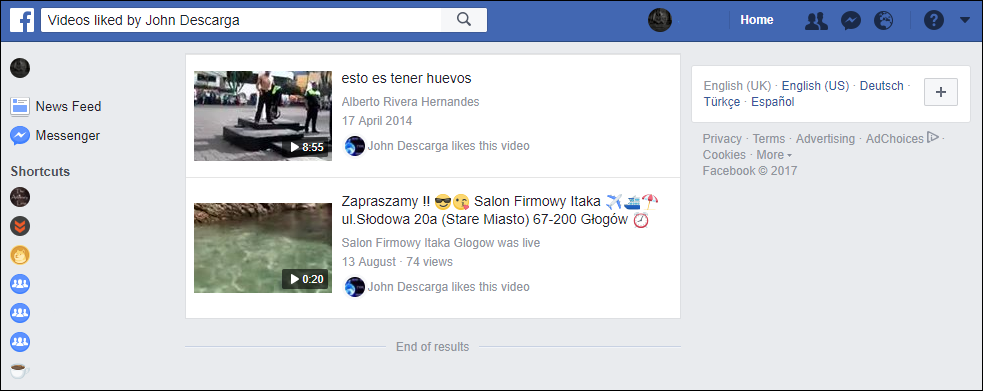Click the 'English (UK)' current language text
Viewport: 983px width, 391px height.
click(737, 86)
